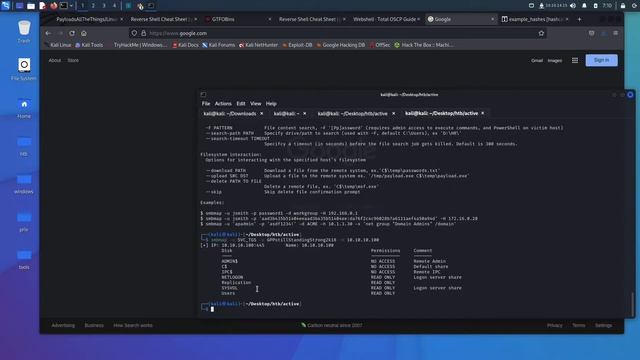Open Kali Tools bookmark
This screenshot has height=360, width=640.
(89, 45)
